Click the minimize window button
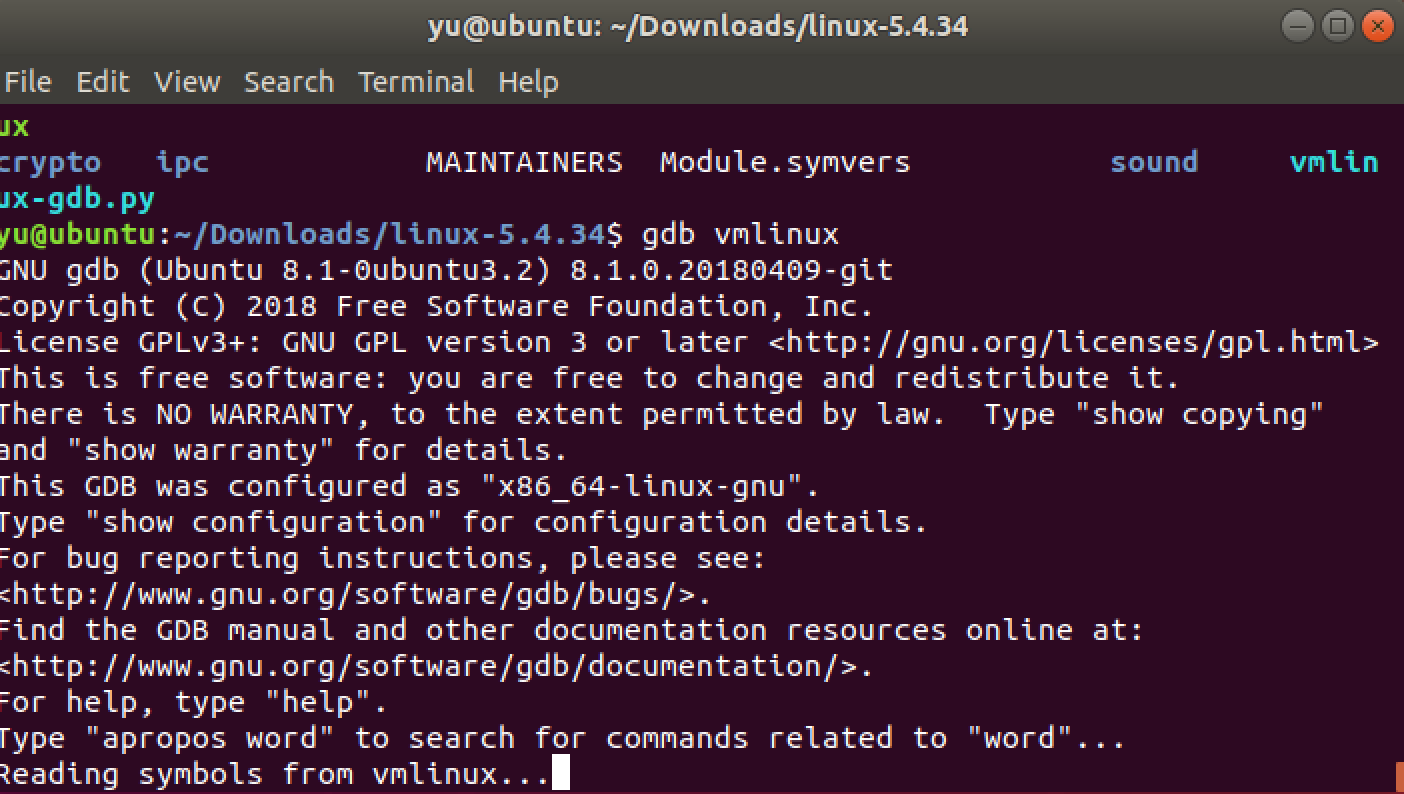 1296,25
